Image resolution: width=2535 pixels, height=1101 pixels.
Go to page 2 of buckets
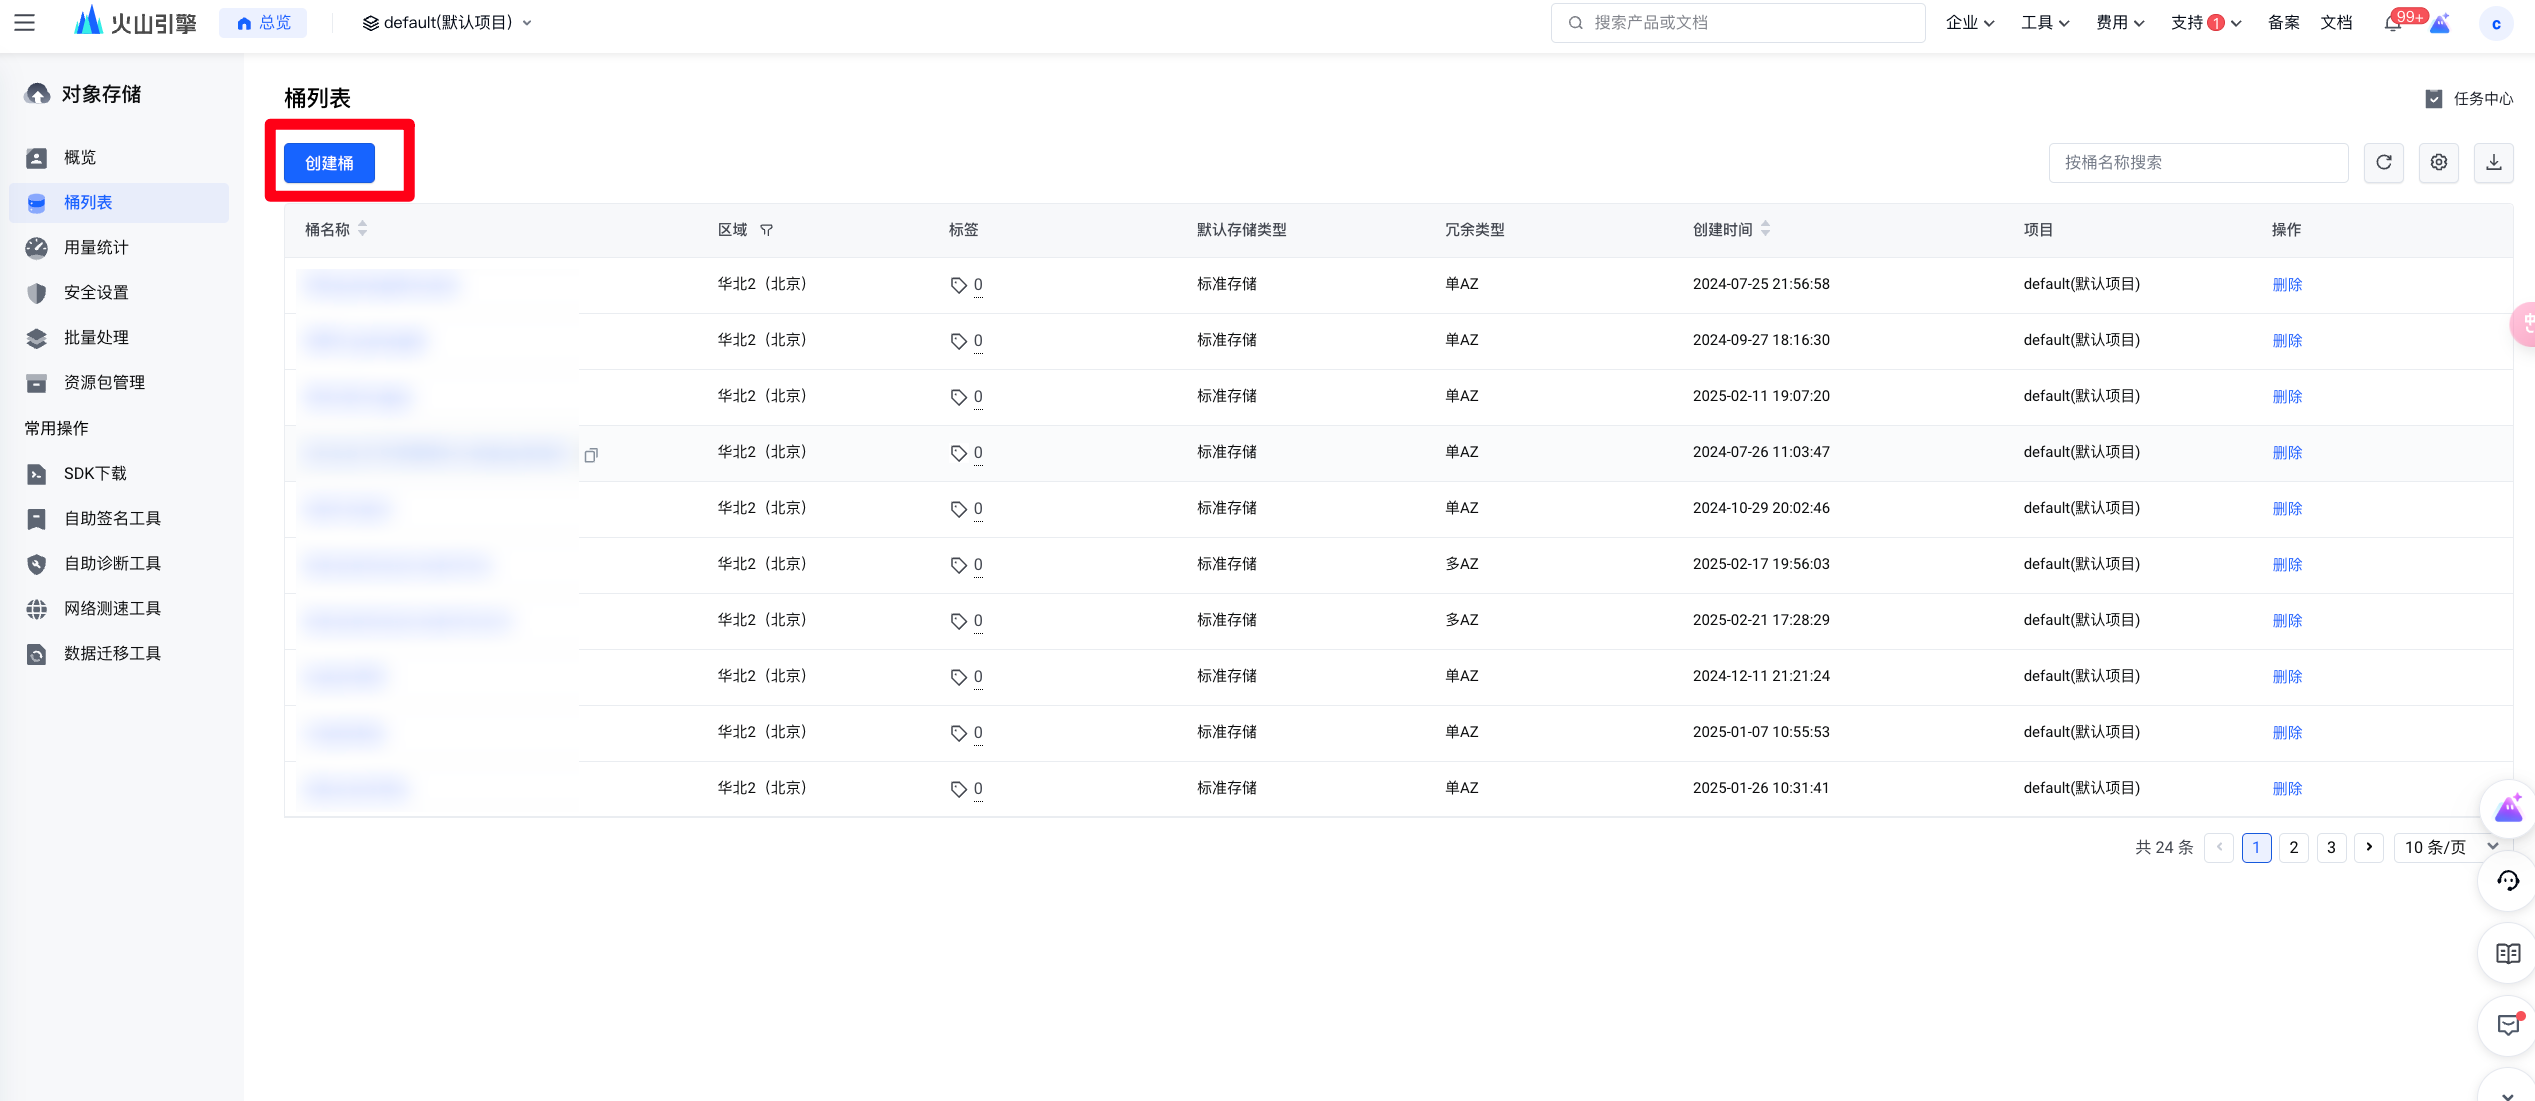(x=2294, y=847)
